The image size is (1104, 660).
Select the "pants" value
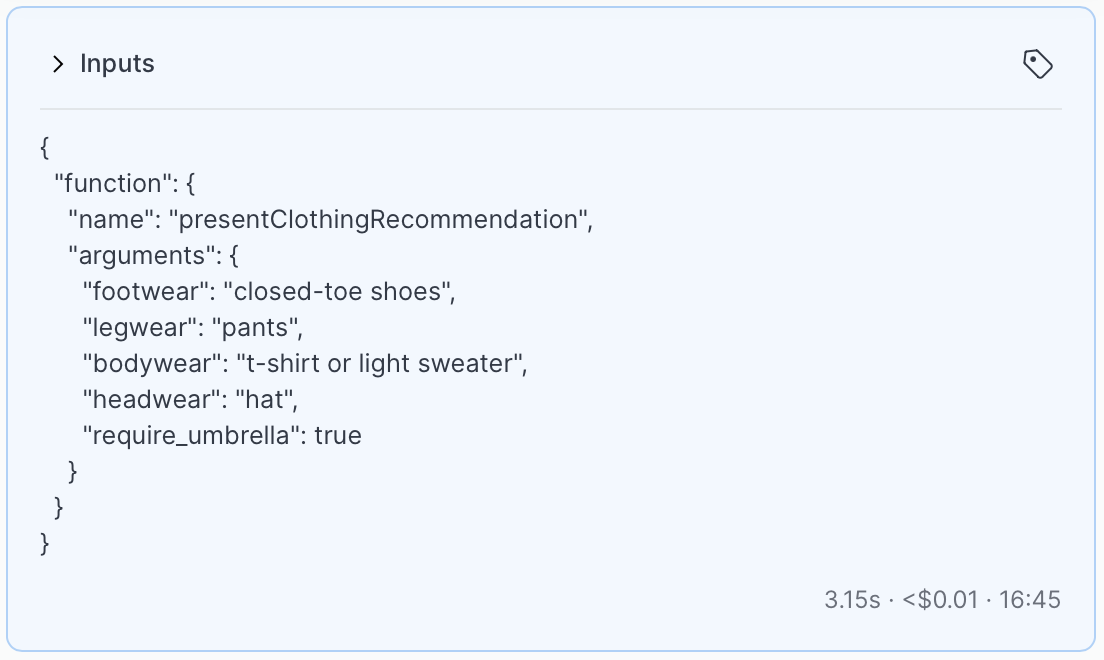click(x=257, y=327)
